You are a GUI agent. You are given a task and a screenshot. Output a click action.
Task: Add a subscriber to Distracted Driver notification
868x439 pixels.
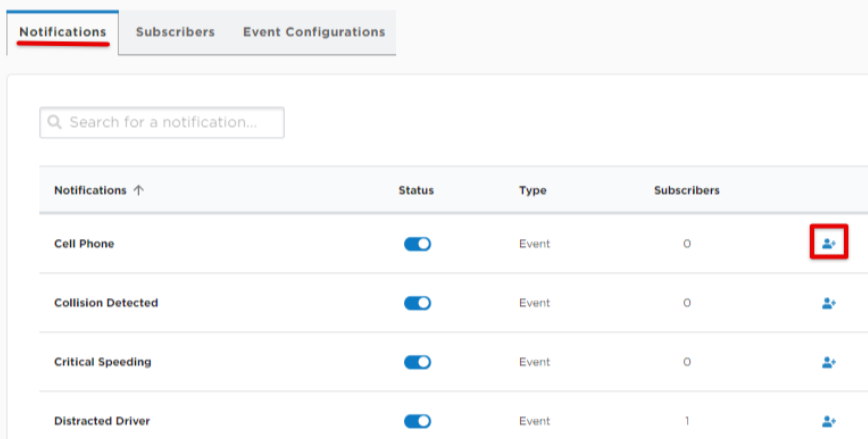[x=829, y=421]
